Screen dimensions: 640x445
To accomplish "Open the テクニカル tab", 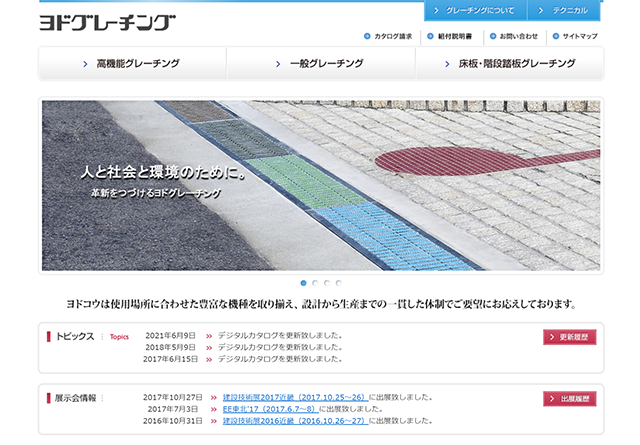I will click(x=567, y=11).
